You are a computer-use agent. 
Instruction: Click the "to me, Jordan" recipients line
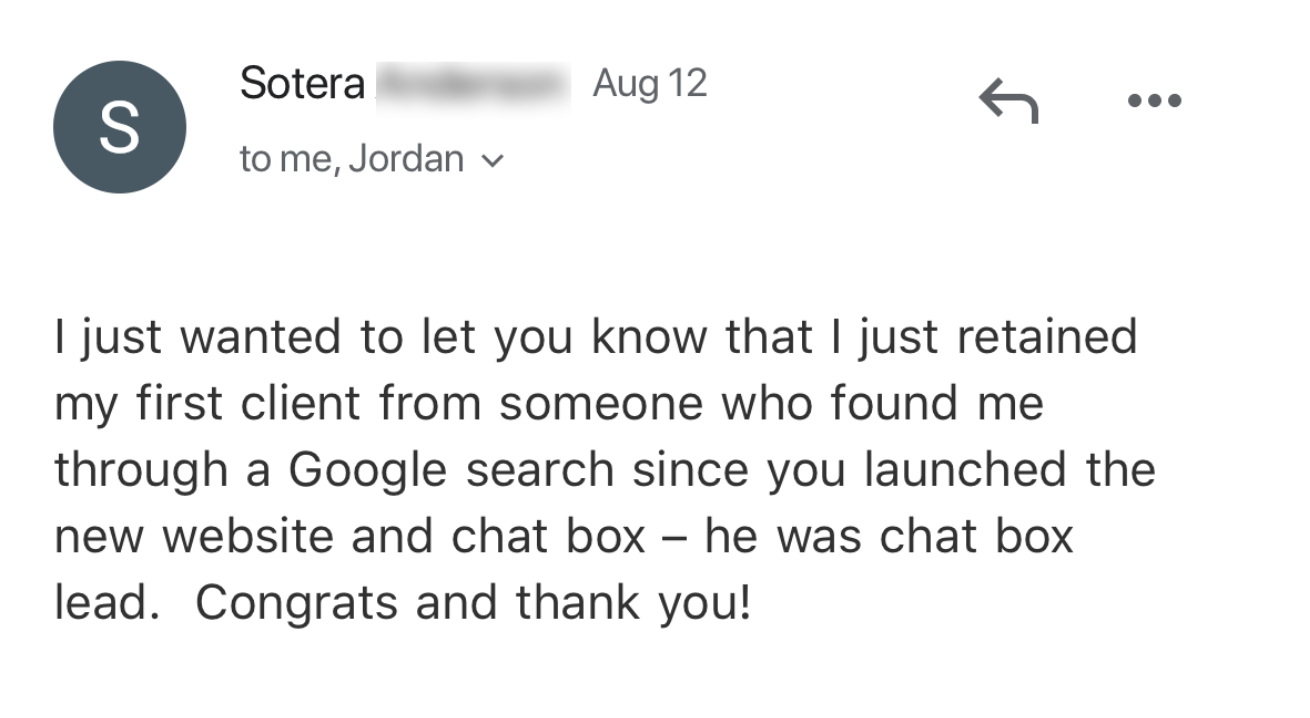351,159
